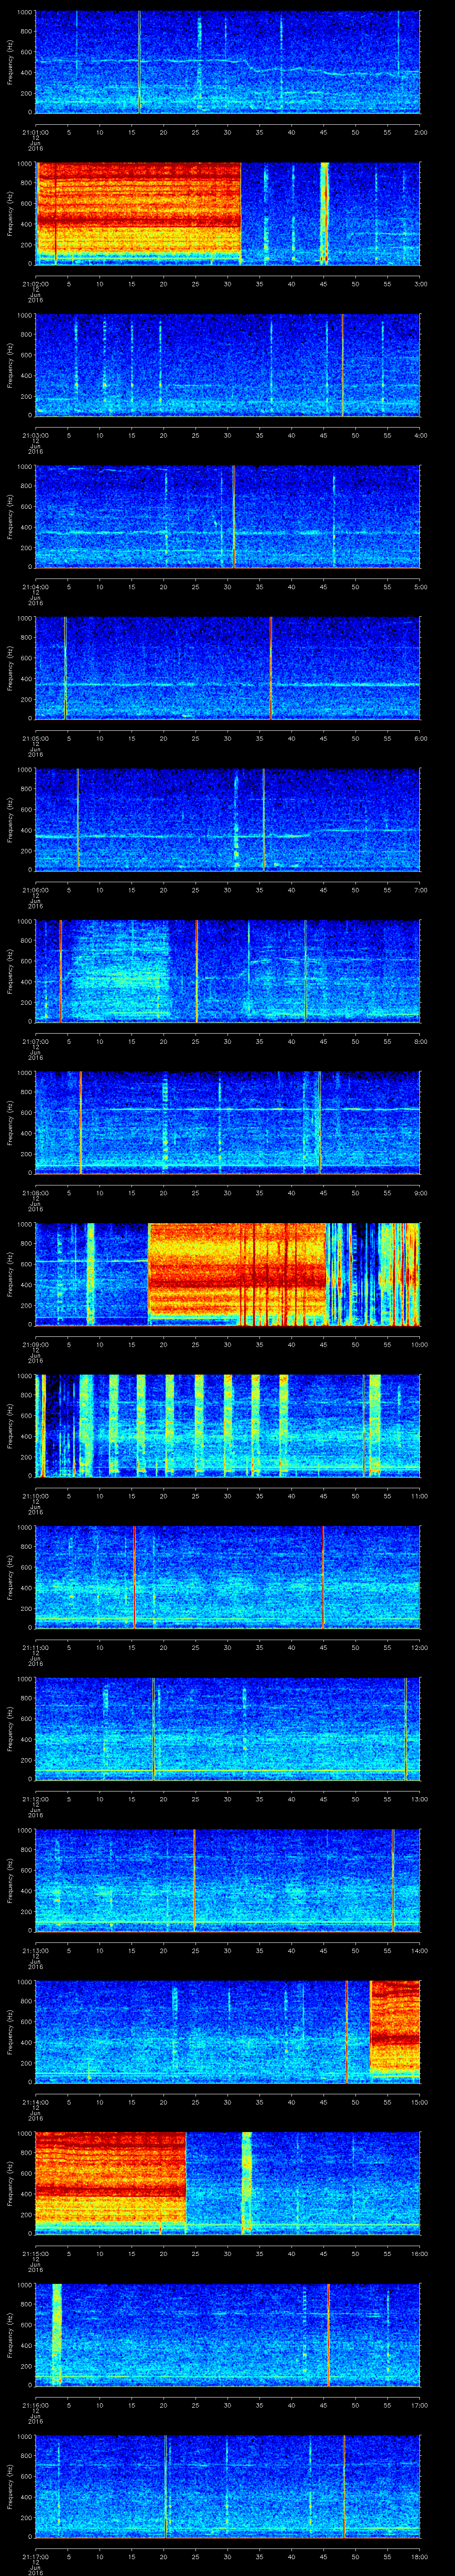455x2576 pixels.
Task: Select the 12:00 end time label
Action: coord(420,1647)
